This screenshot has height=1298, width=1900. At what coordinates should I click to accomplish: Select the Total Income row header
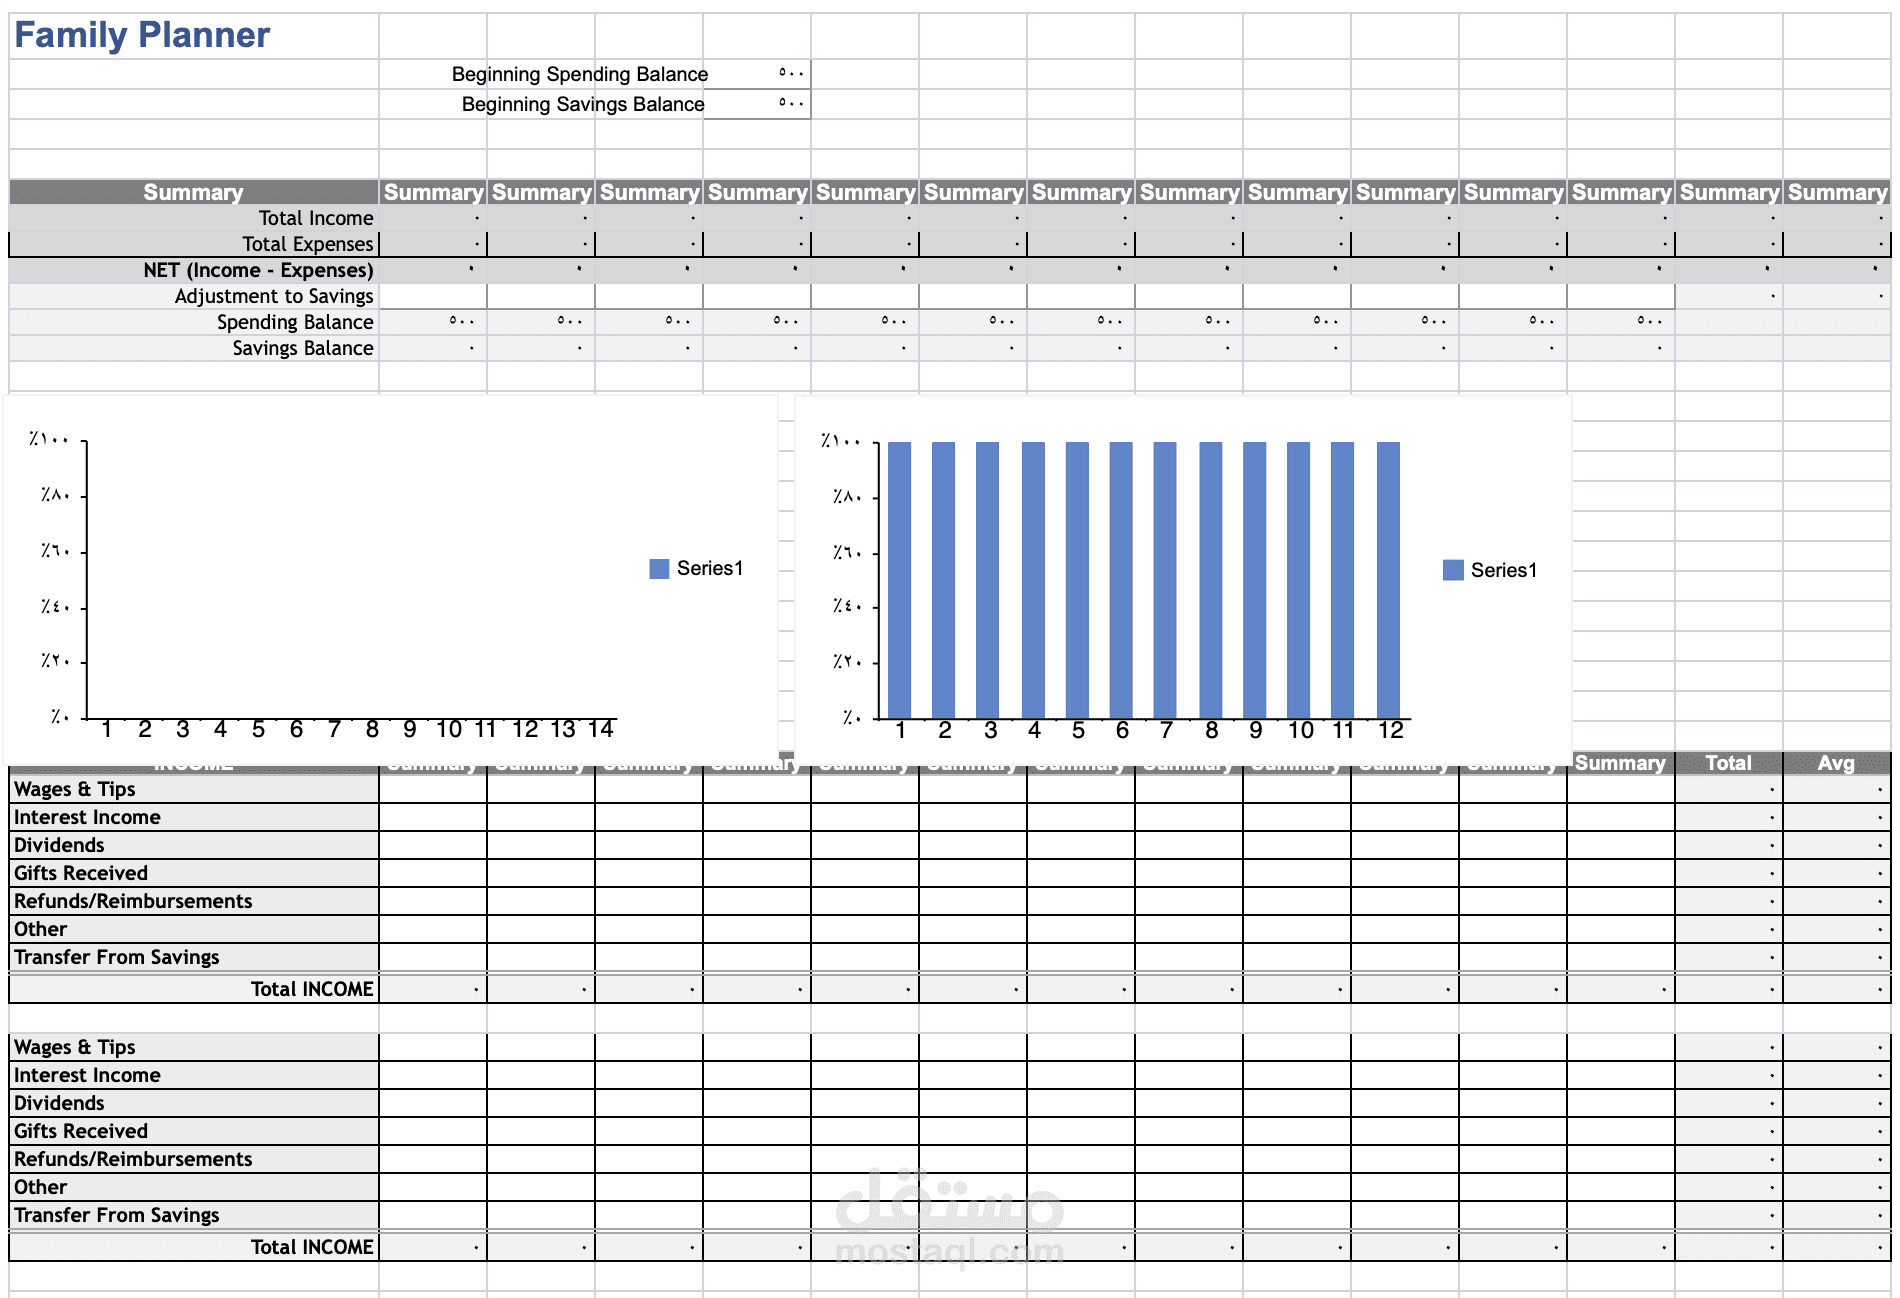click(315, 217)
